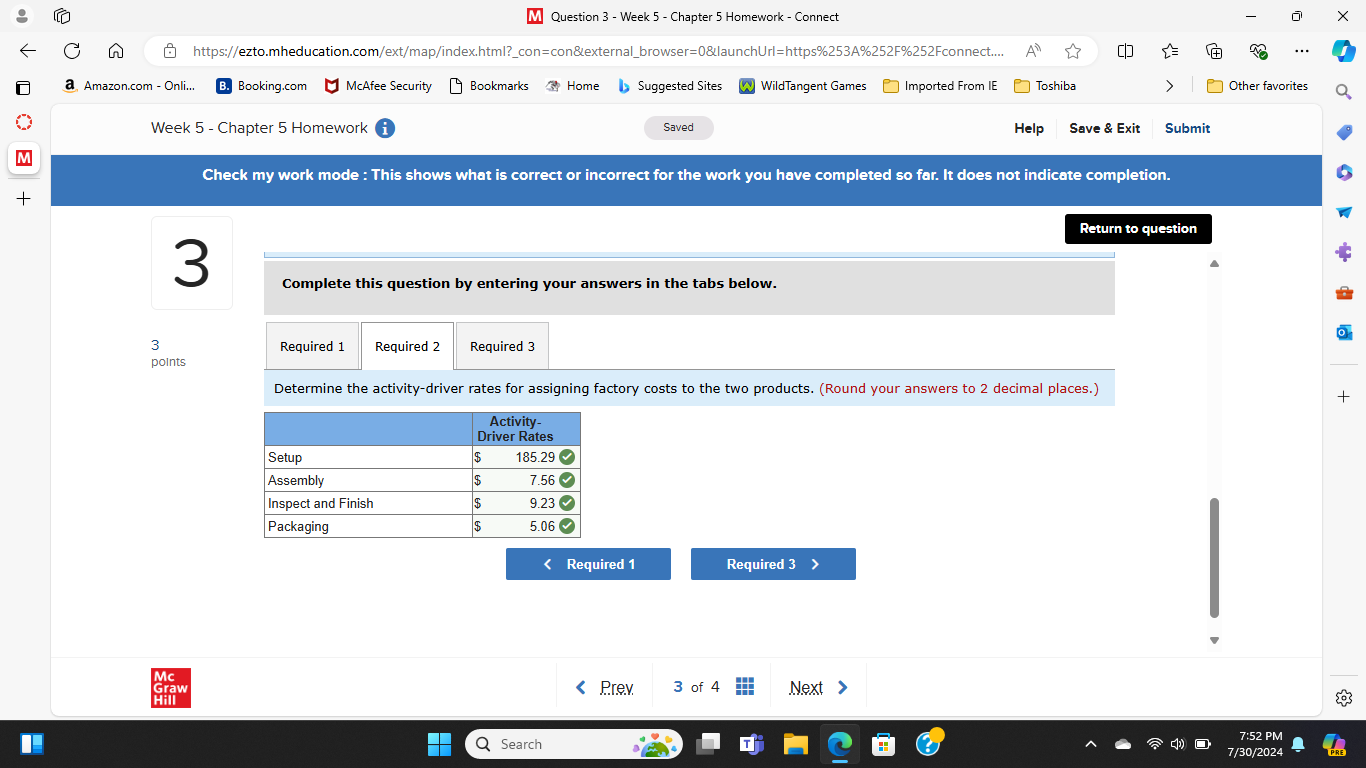Open the question navigator grid icon

(x=745, y=686)
